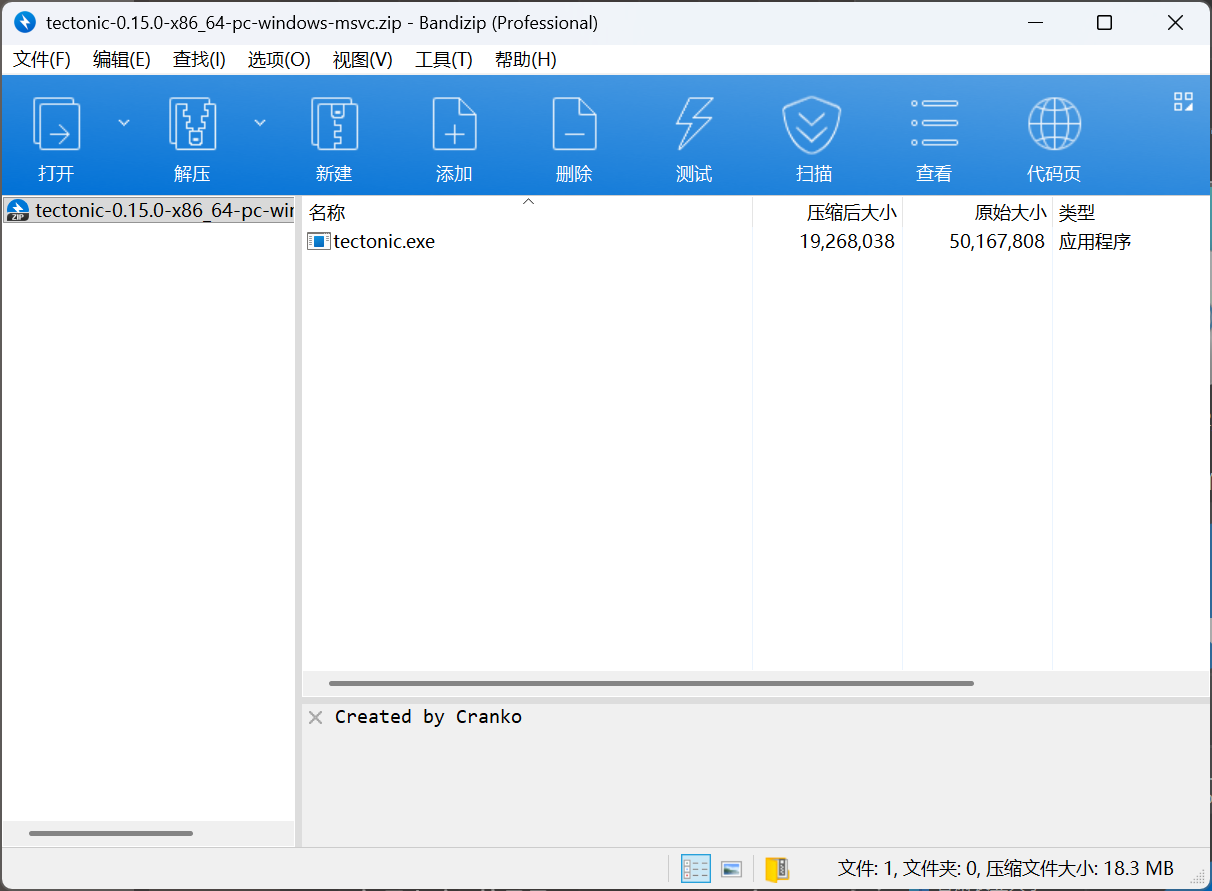This screenshot has height=891, width=1212.
Task: Minimize the Bandizip window
Action: tap(1034, 22)
